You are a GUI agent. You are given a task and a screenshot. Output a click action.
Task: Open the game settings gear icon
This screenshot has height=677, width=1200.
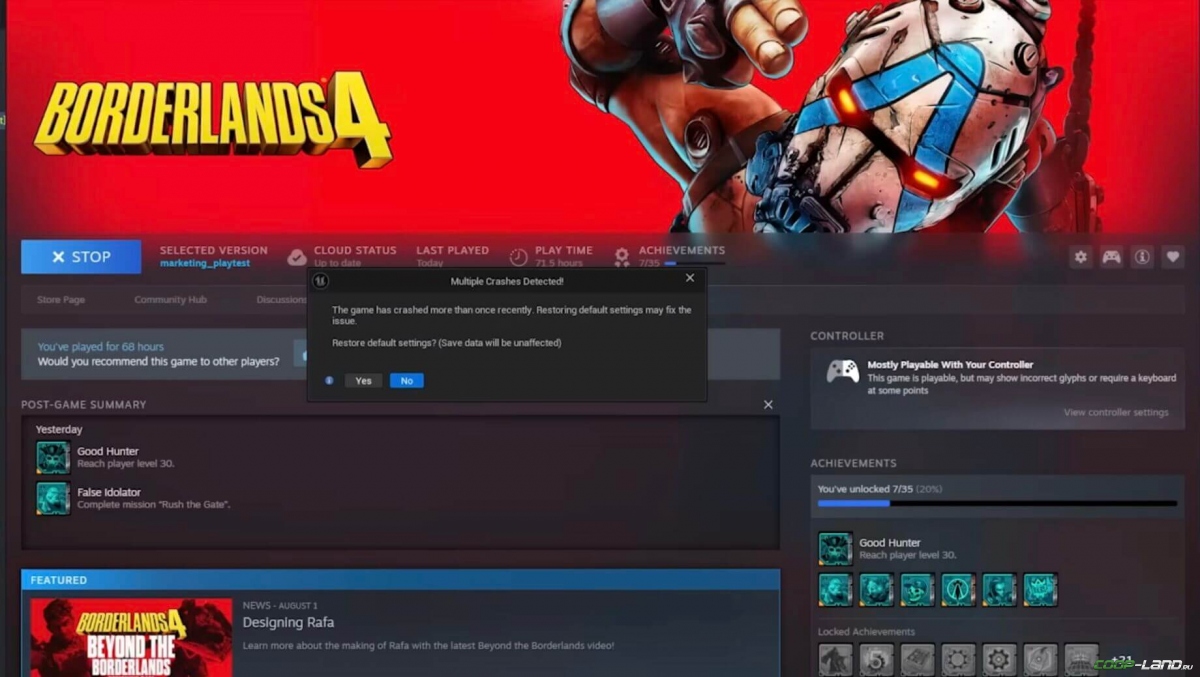click(1080, 257)
